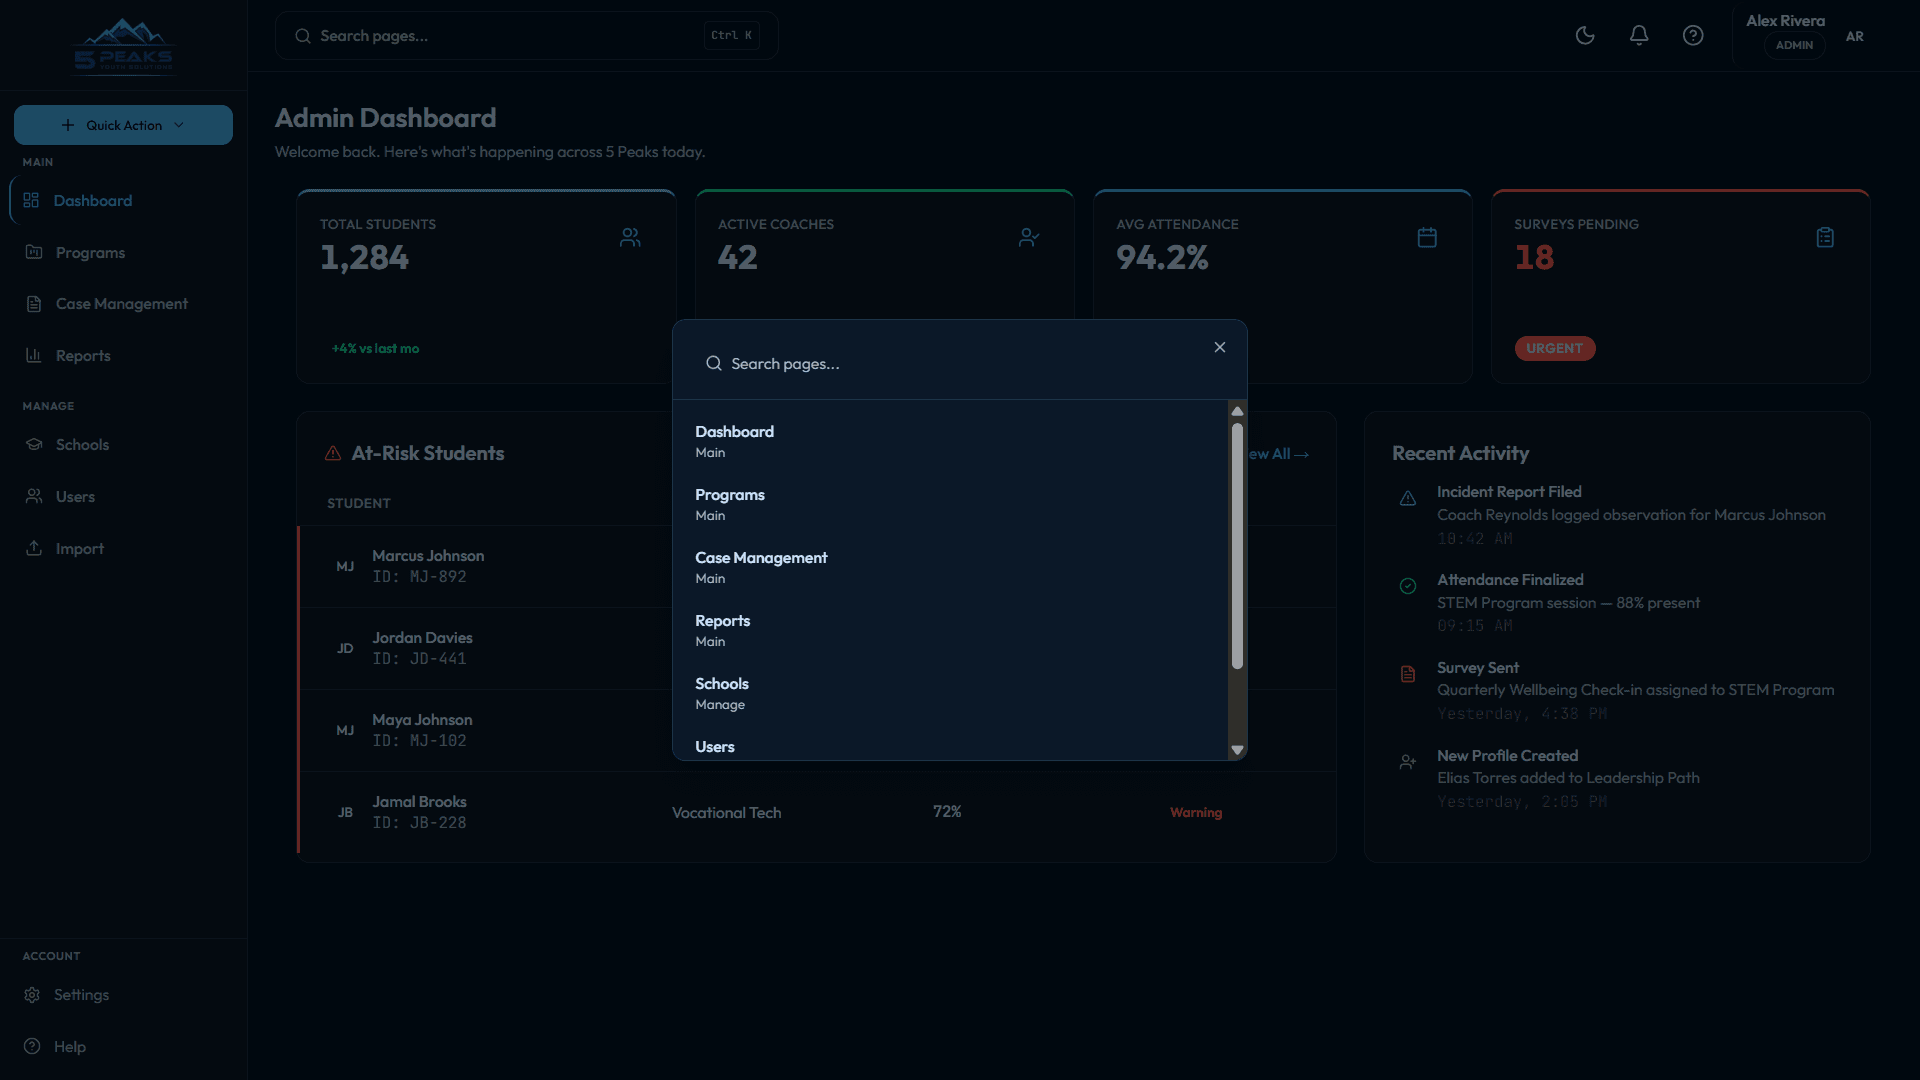Select Jamal Brooks student row

click(x=817, y=813)
